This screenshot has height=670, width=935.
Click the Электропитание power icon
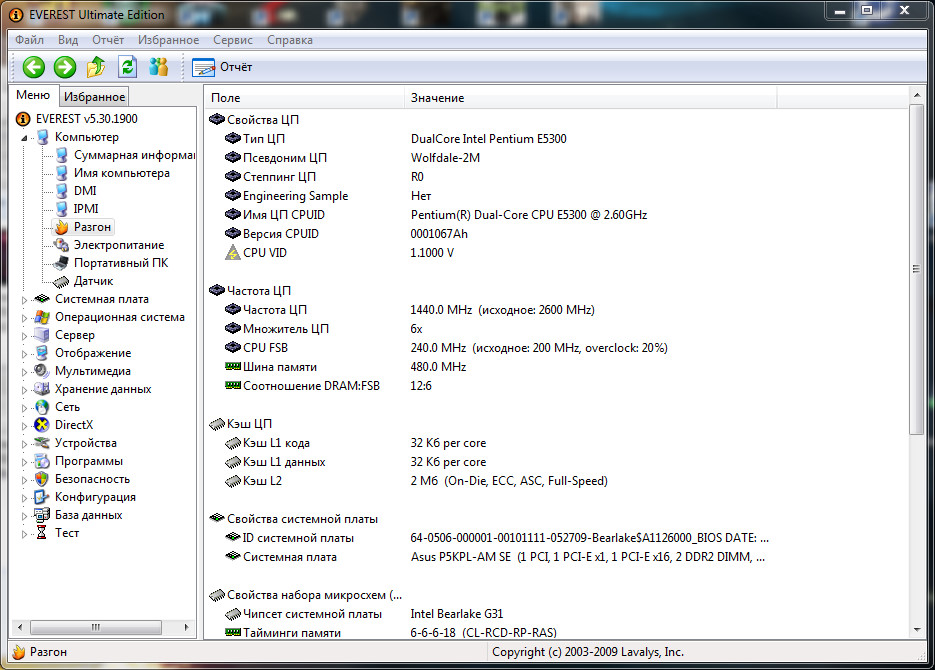61,245
